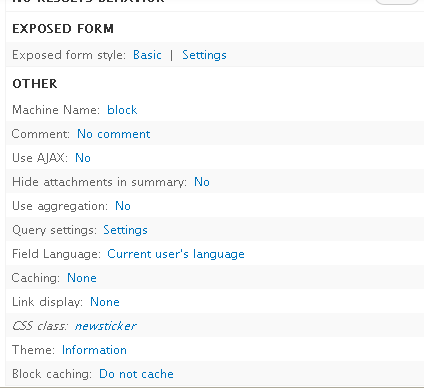Click the Theme label

(33, 350)
